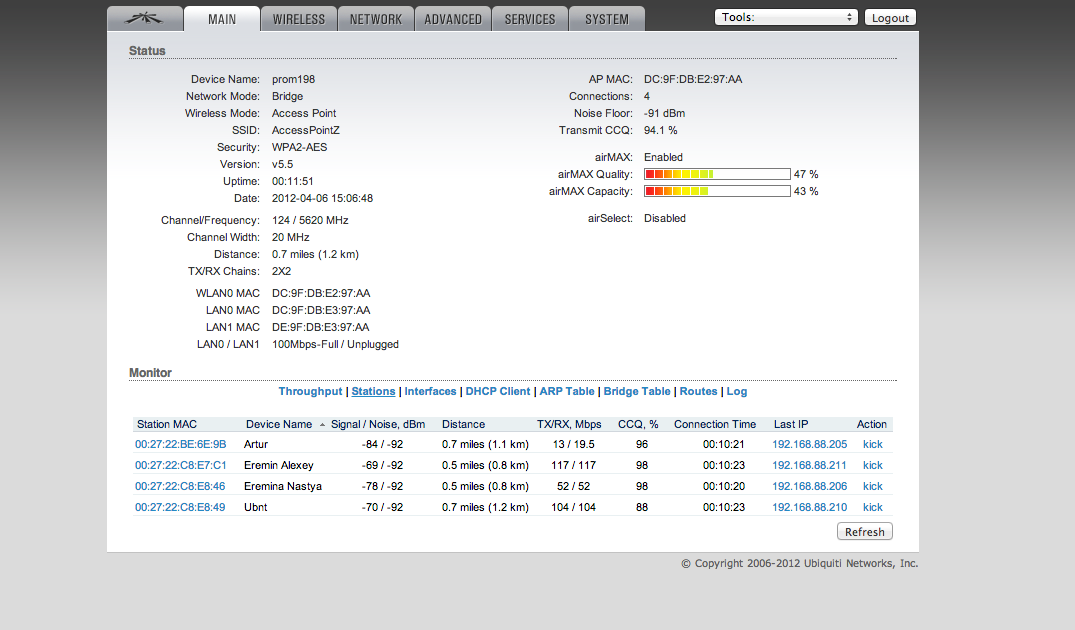Switch to the MAIN tab

click(x=222, y=19)
